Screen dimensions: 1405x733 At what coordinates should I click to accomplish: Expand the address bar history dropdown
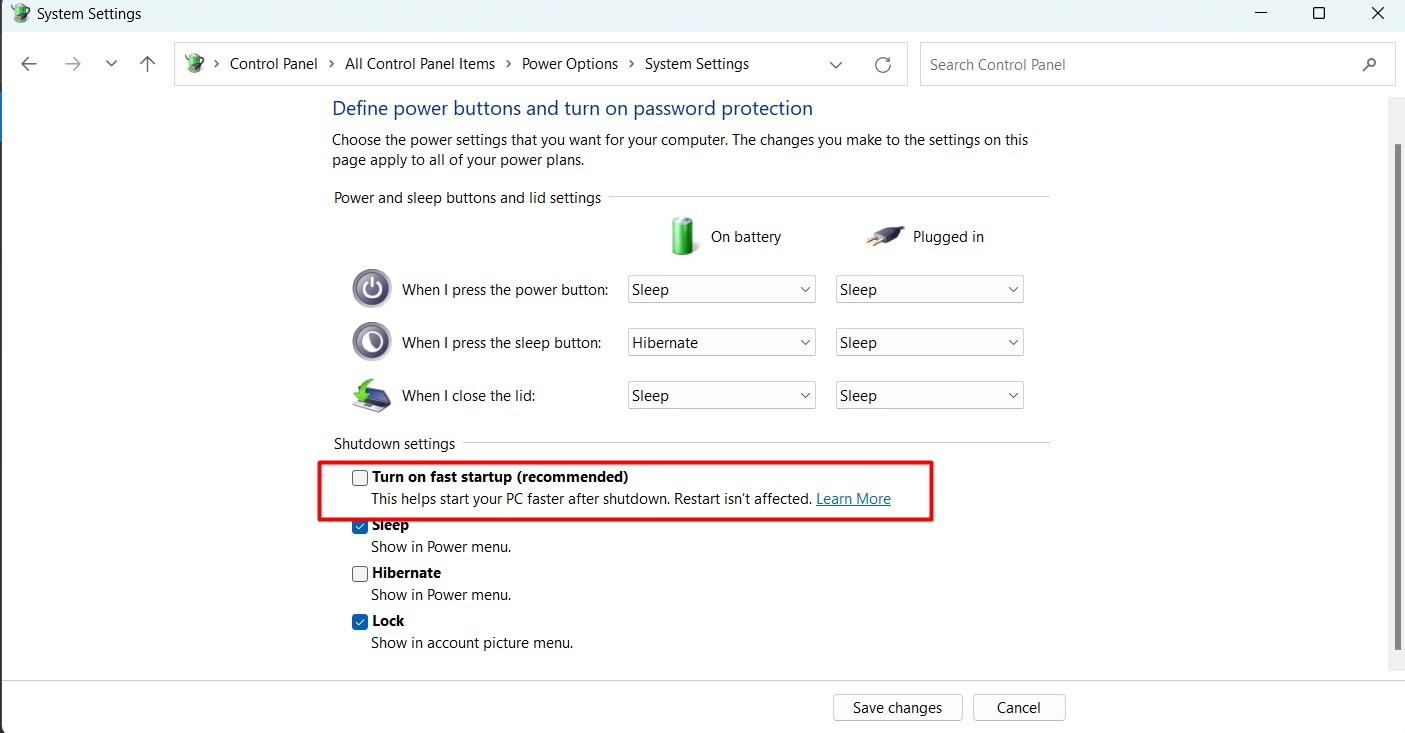coord(836,64)
